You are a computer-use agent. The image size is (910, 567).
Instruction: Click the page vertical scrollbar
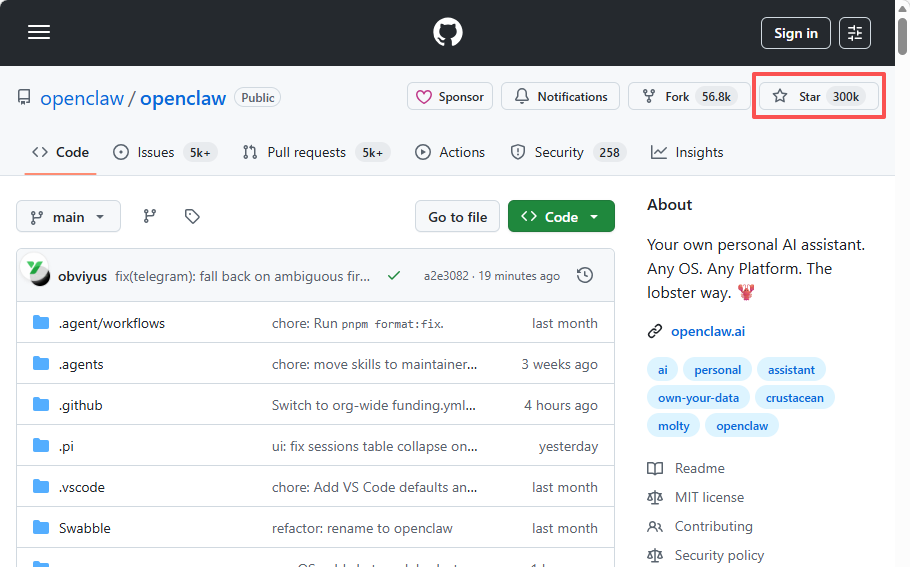(902, 300)
